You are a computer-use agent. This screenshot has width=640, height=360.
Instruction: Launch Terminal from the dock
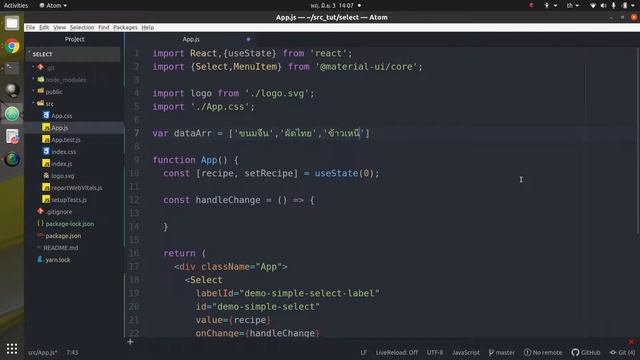(12, 68)
